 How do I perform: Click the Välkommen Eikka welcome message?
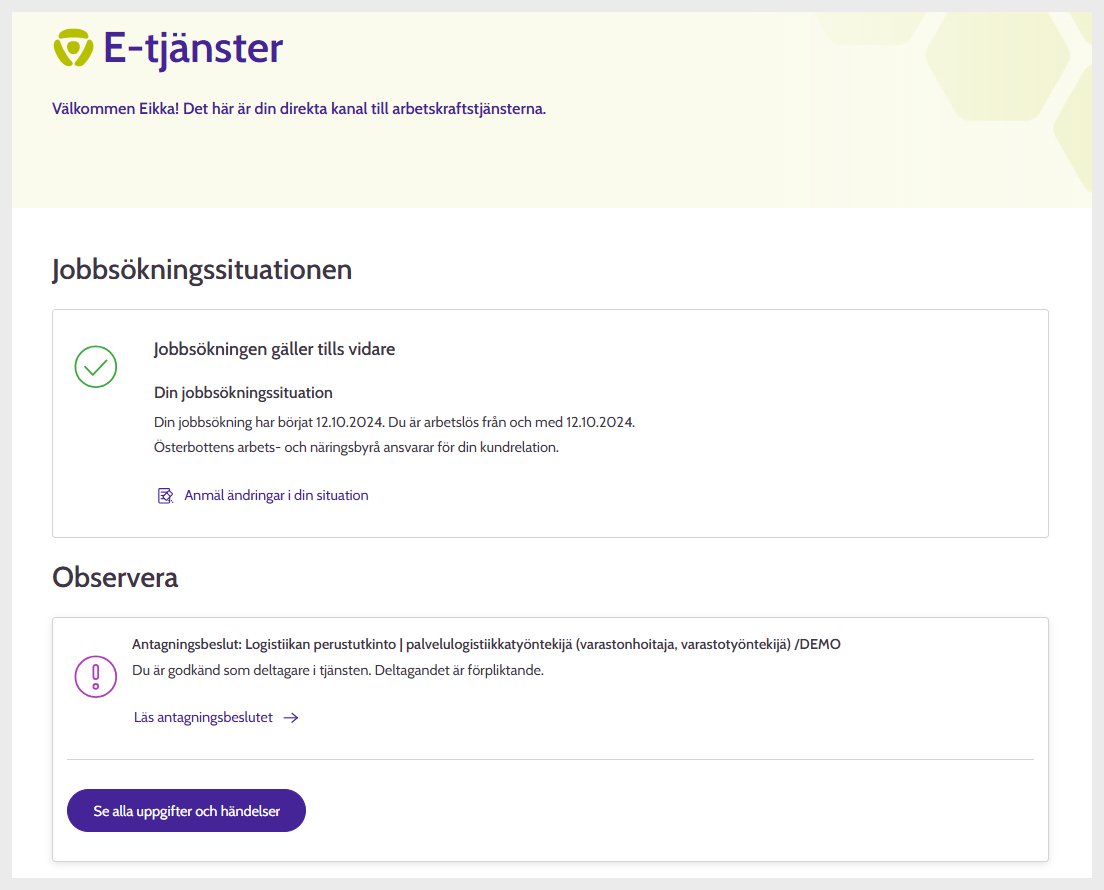pyautogui.click(x=299, y=108)
